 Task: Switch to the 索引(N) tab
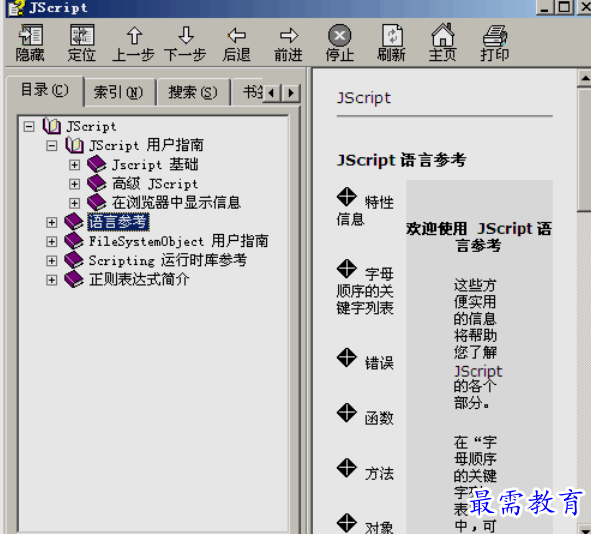119,92
